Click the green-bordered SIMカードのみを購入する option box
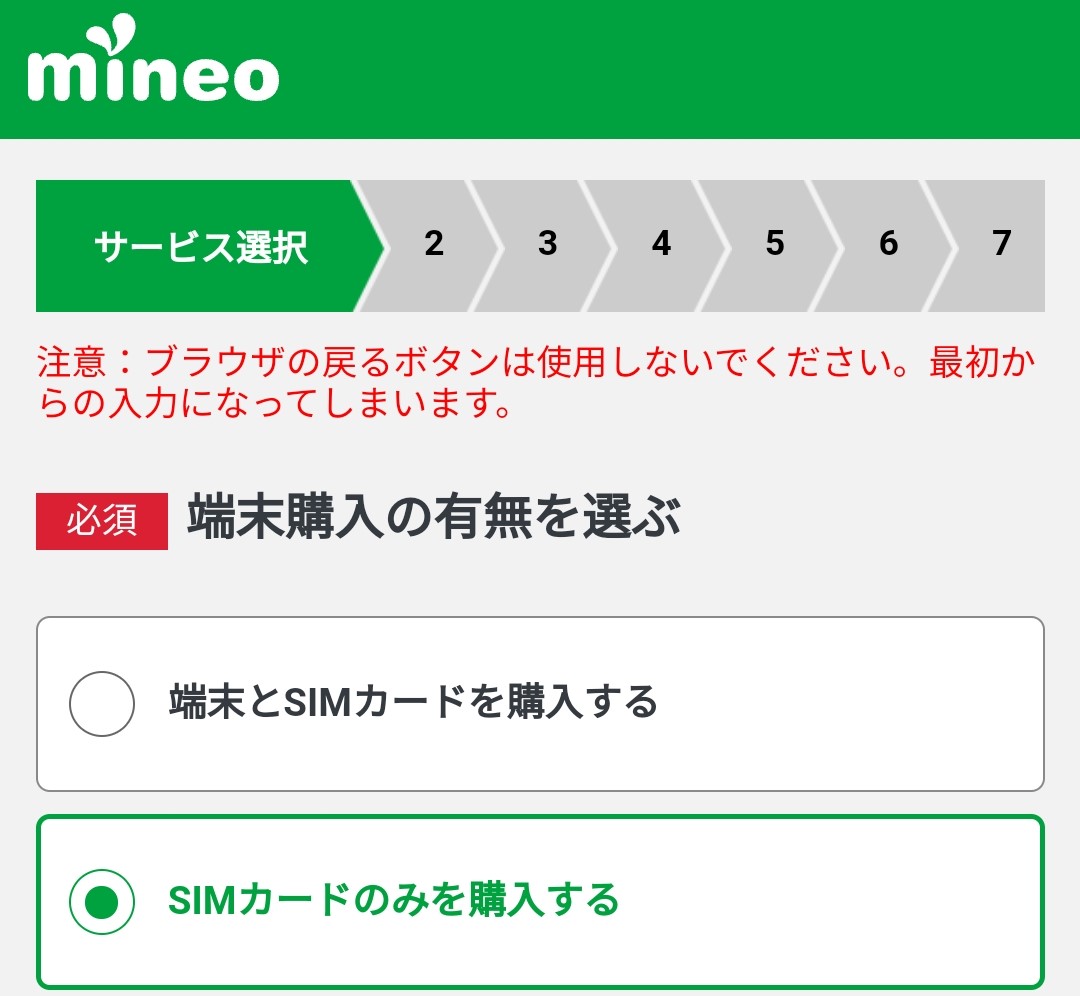 click(x=540, y=898)
